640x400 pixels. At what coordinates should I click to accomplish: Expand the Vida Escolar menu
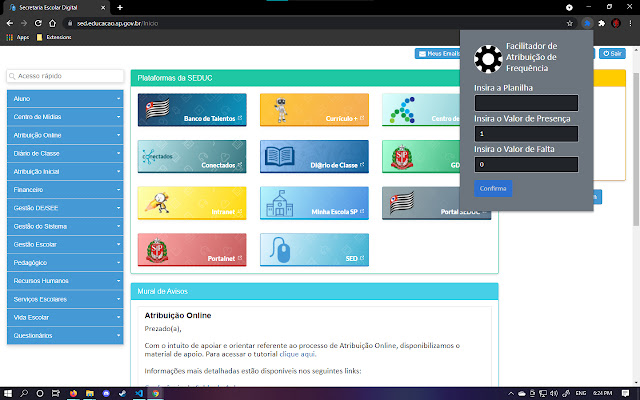(x=65, y=317)
